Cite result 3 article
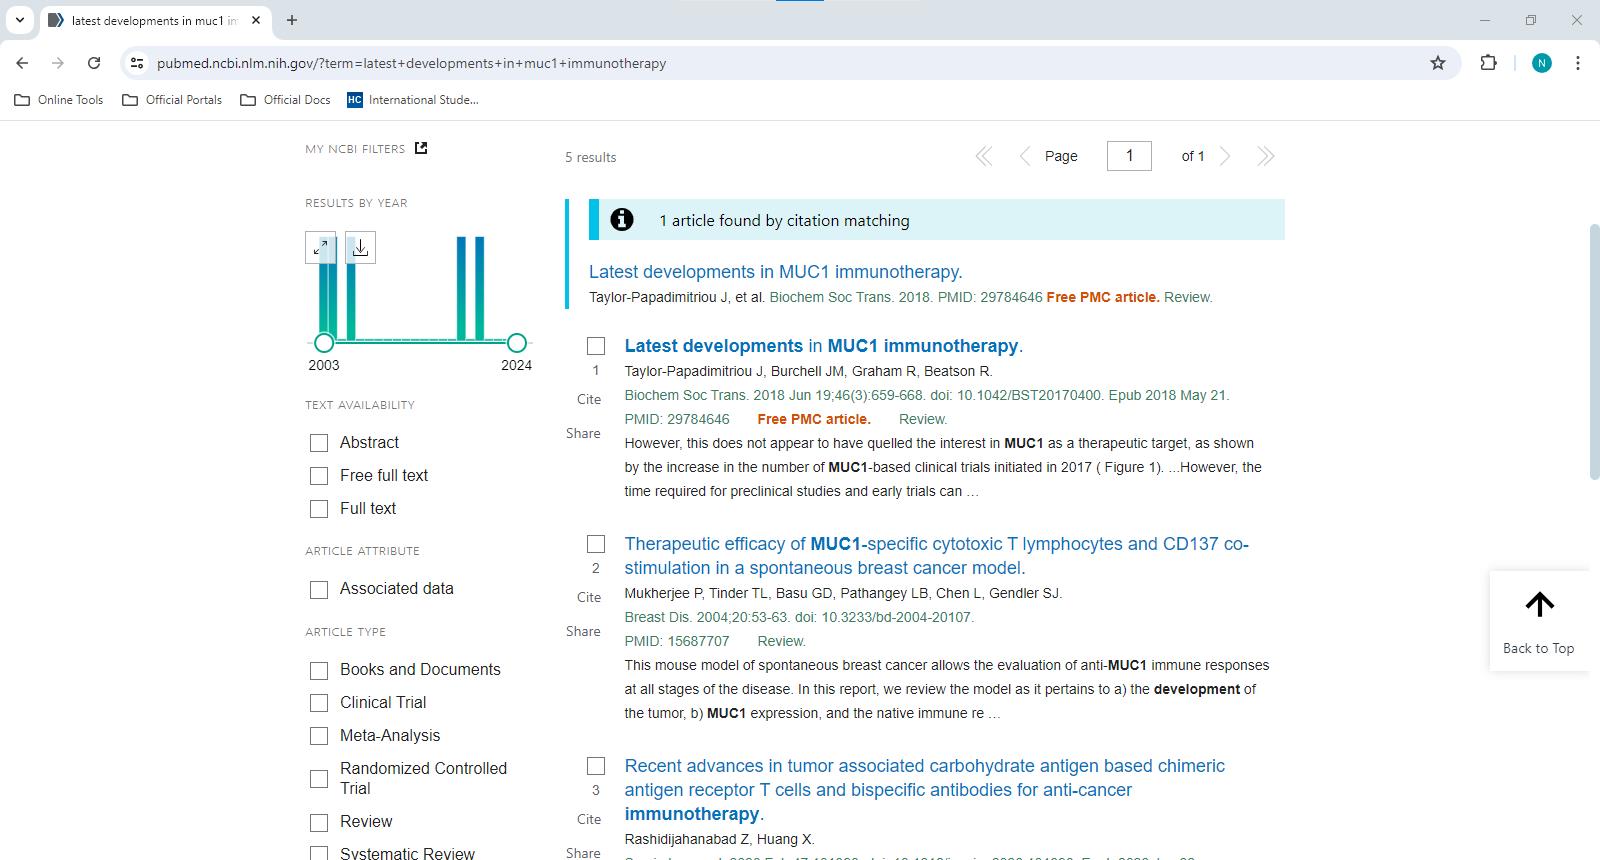Image resolution: width=1600 pixels, height=860 pixels. tap(589, 819)
